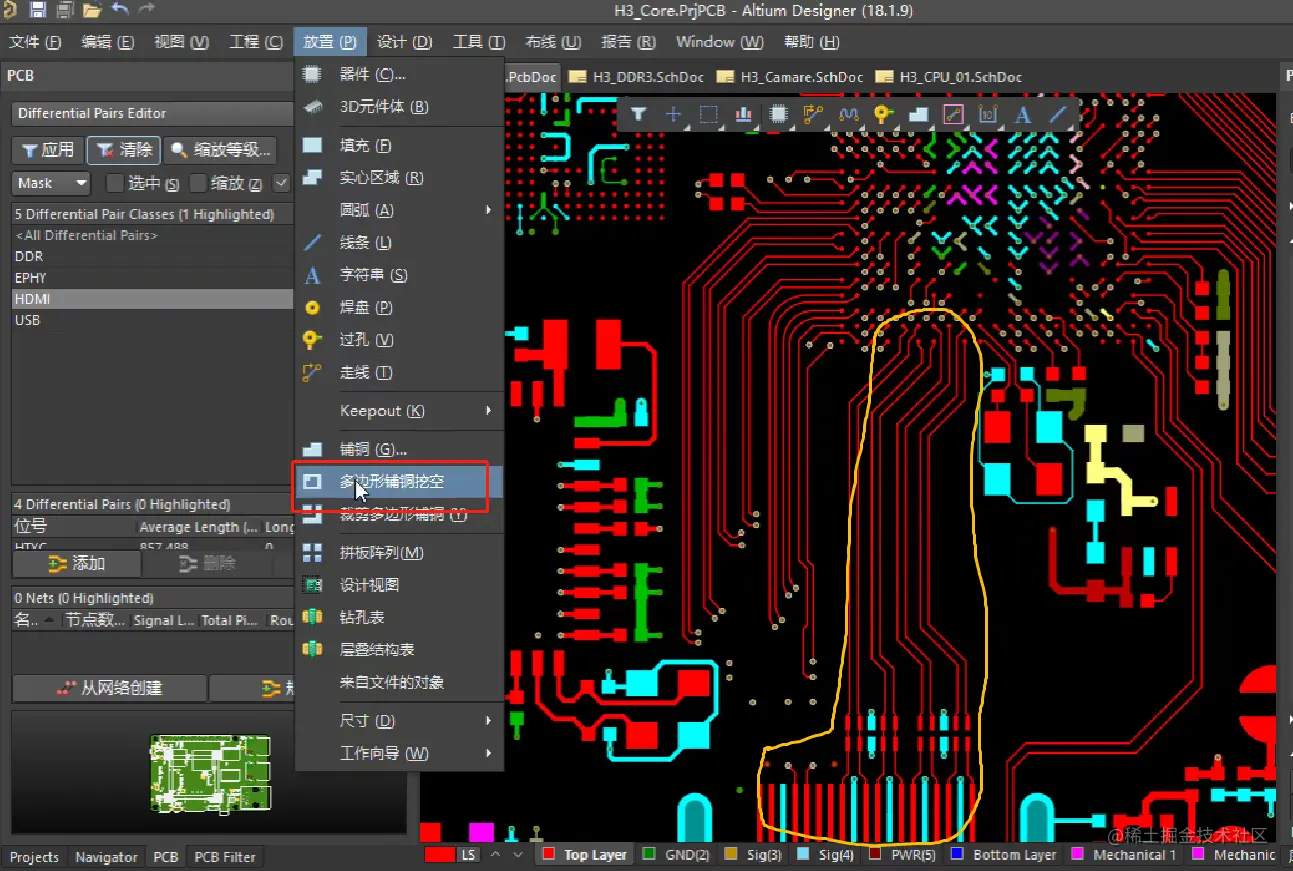Select 设计视图 design view entry

click(x=398, y=585)
